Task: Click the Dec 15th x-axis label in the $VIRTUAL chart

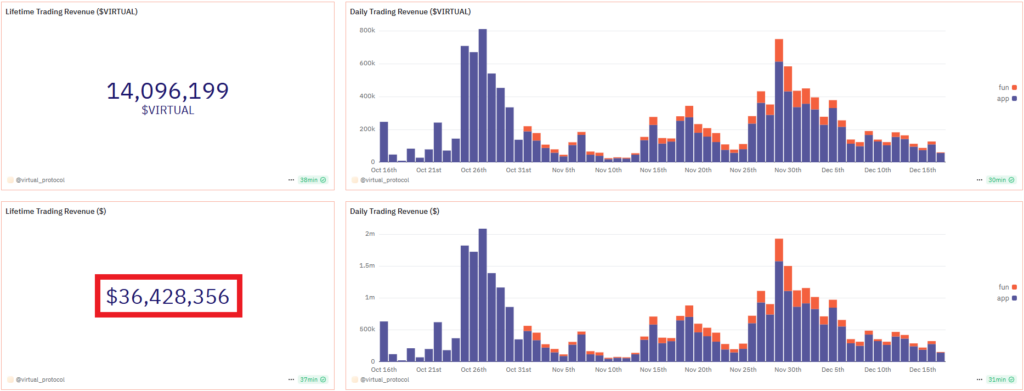Action: [923, 170]
